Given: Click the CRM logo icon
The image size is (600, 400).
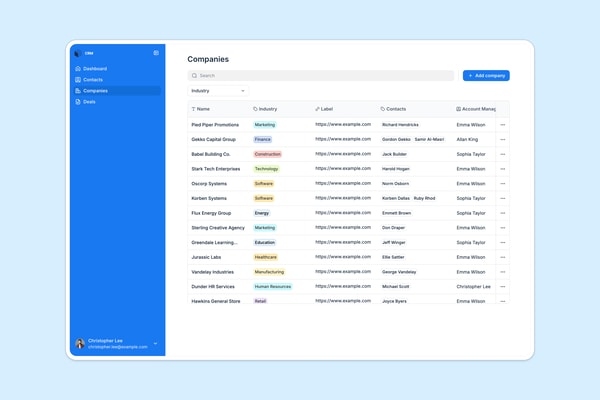Looking at the screenshot, I should (x=78, y=53).
